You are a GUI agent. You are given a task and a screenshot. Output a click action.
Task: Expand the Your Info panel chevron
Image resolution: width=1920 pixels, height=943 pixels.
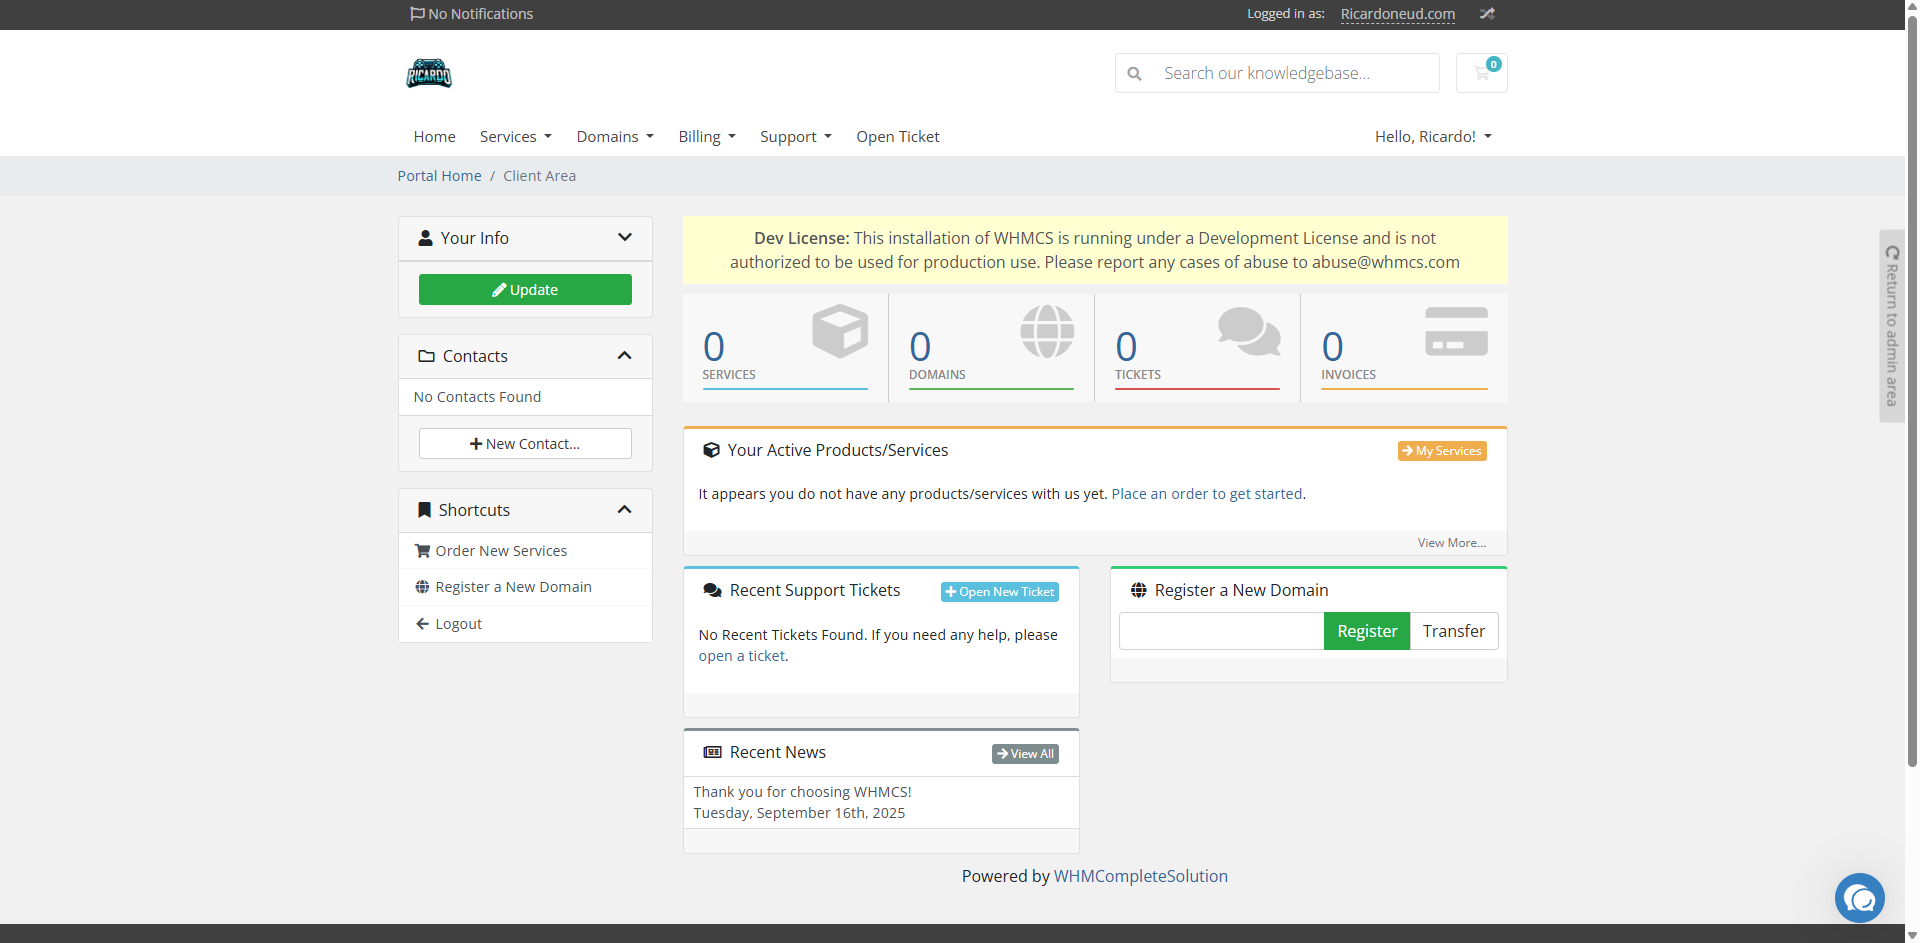(625, 238)
